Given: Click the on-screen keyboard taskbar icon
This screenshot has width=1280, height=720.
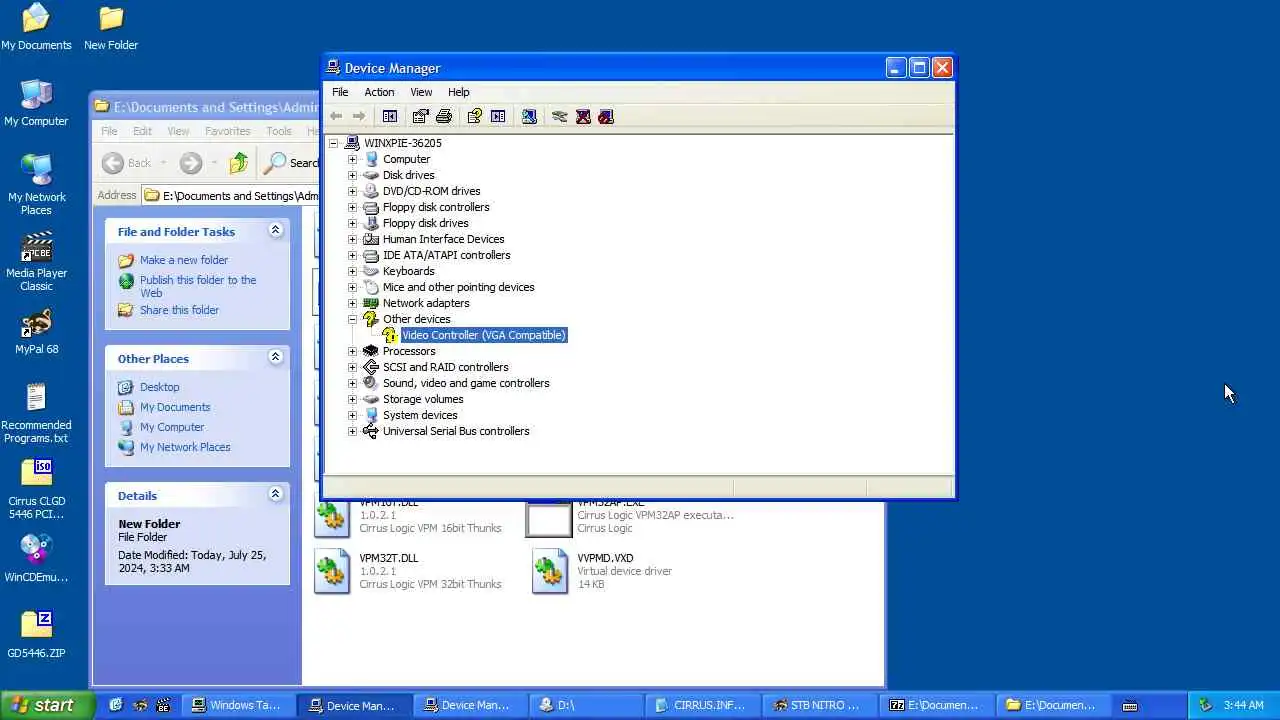Looking at the screenshot, I should tap(1130, 705).
